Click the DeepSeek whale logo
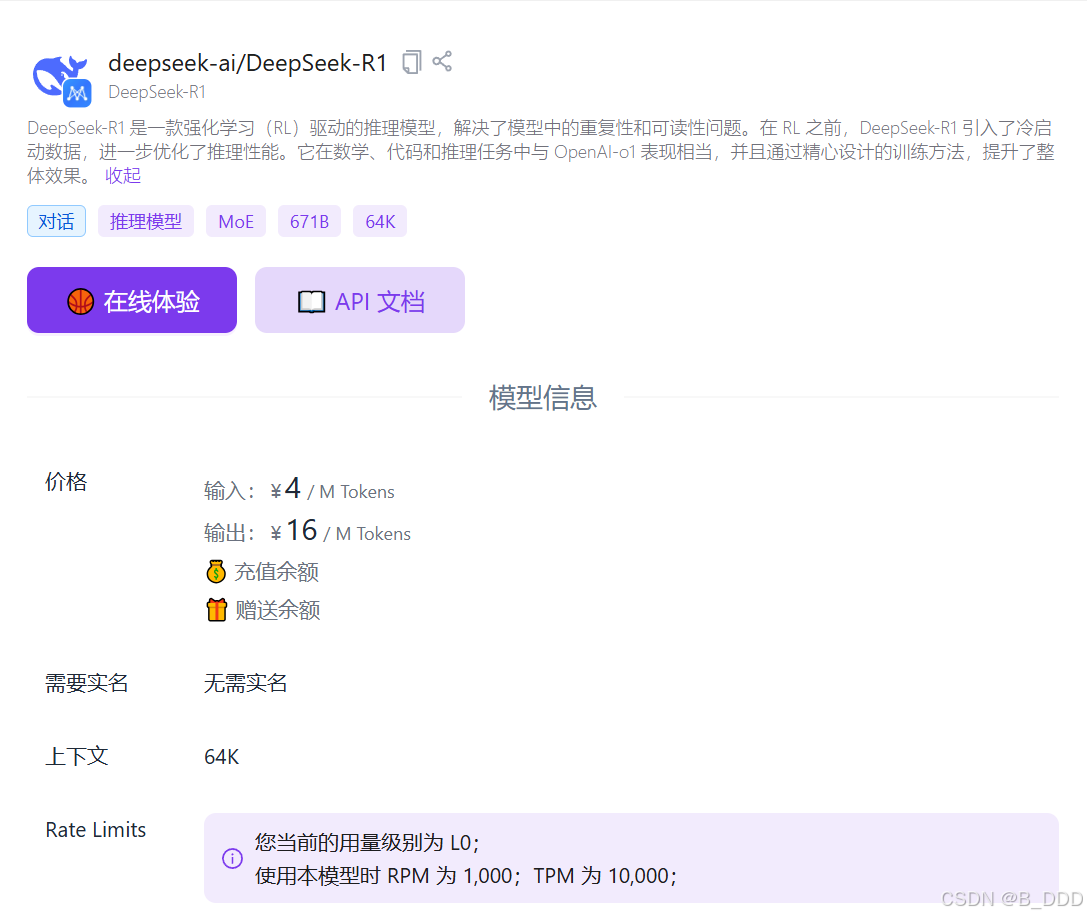This screenshot has height=916, width=1087. (62, 80)
